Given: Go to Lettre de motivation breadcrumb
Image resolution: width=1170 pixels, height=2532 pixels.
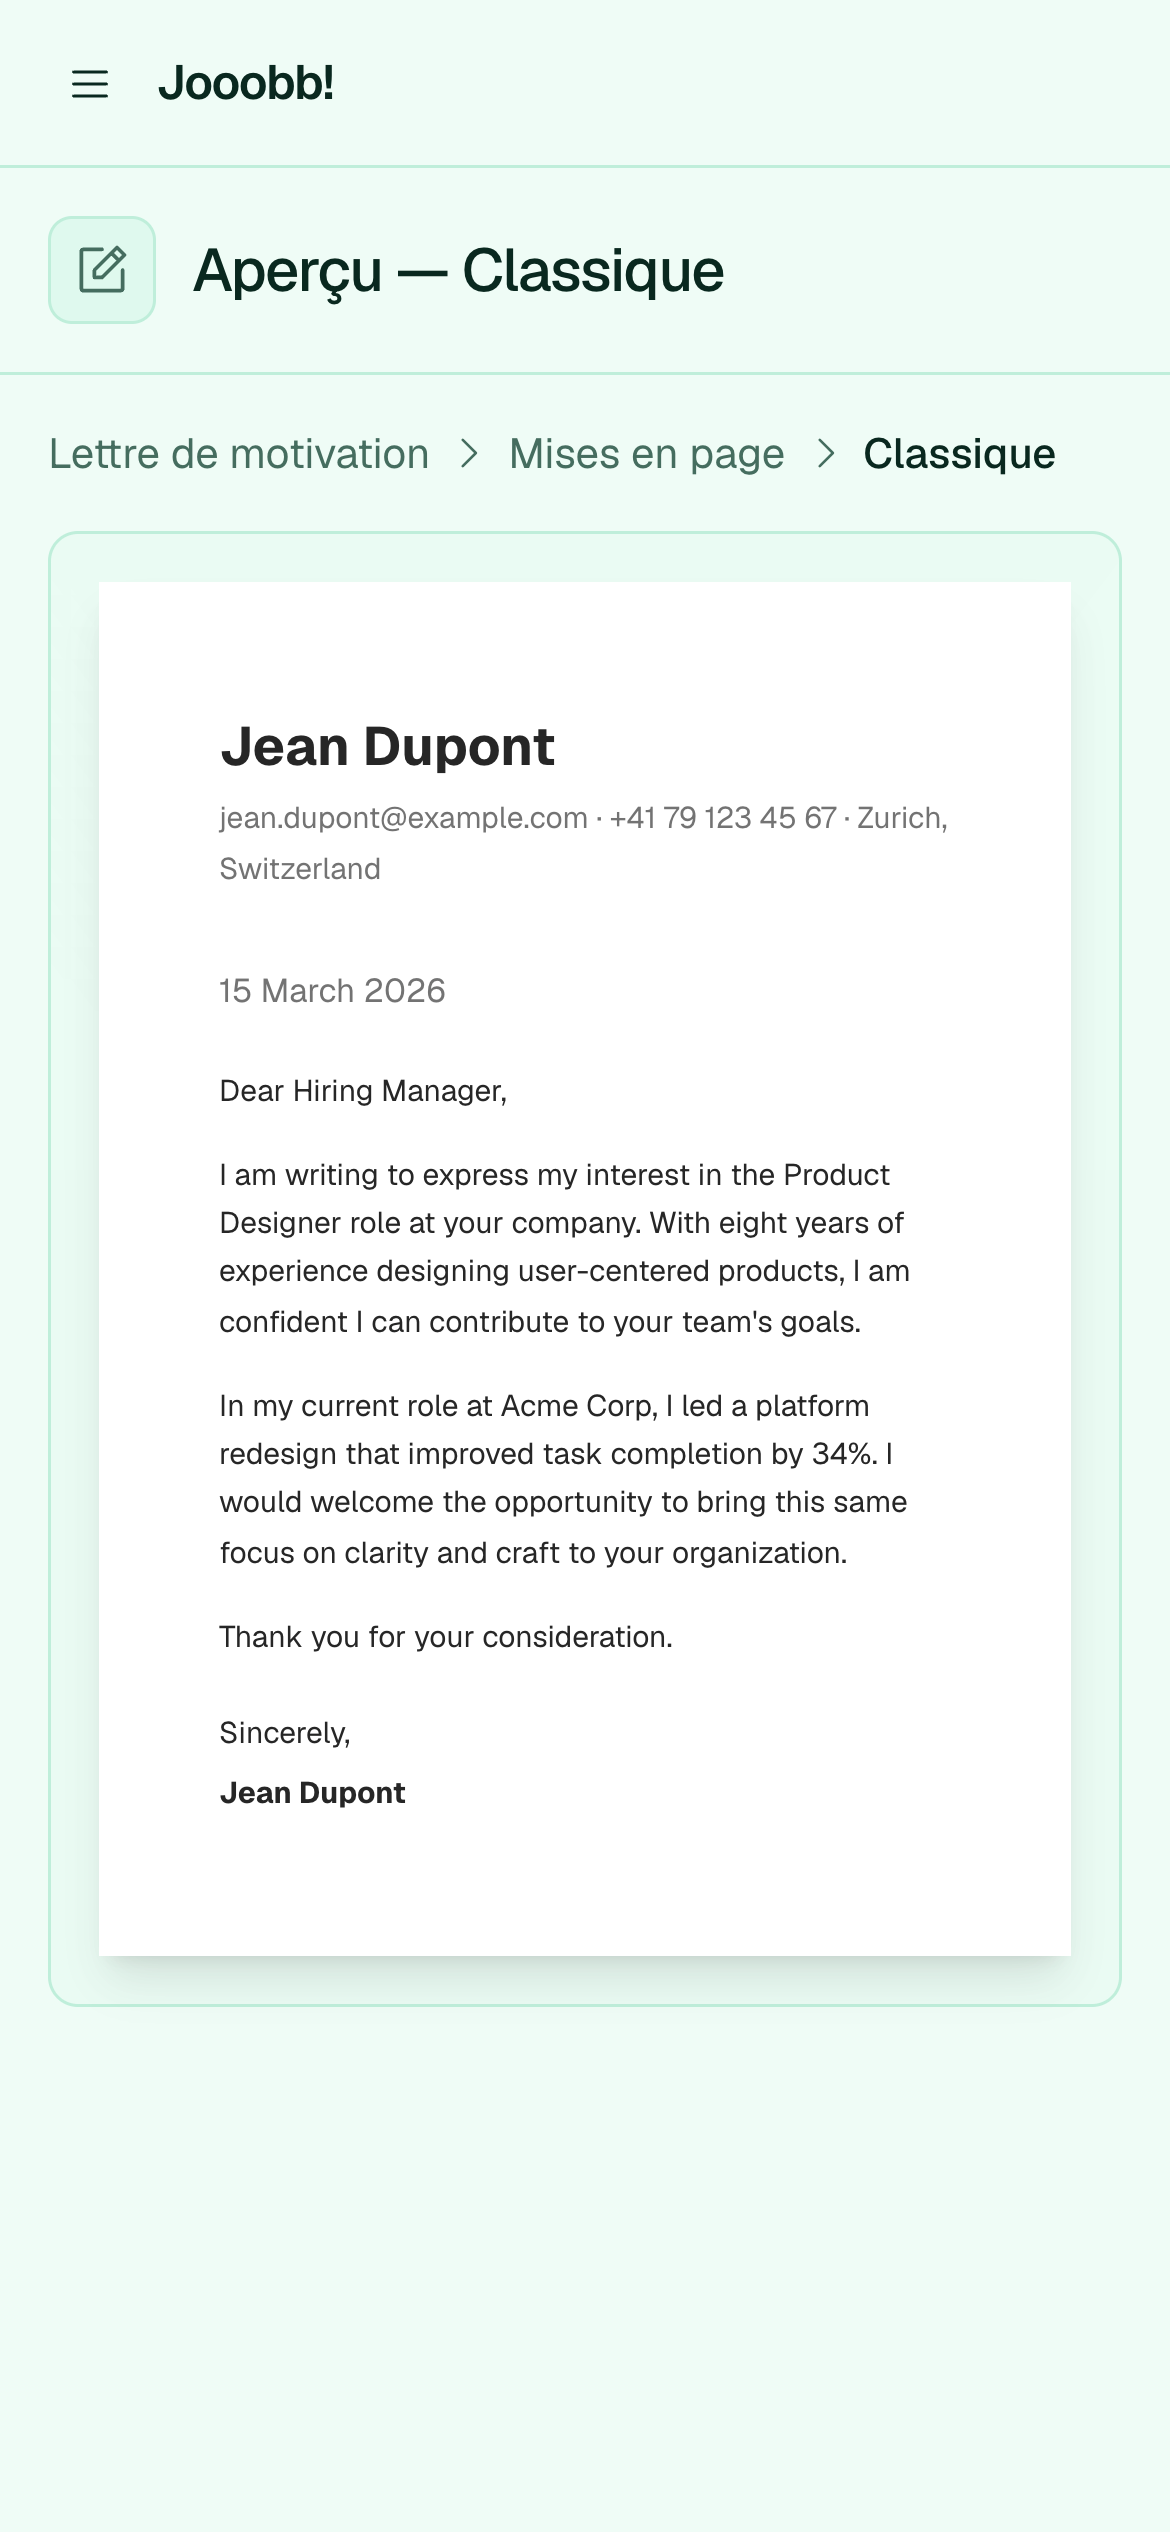Looking at the screenshot, I should point(239,454).
